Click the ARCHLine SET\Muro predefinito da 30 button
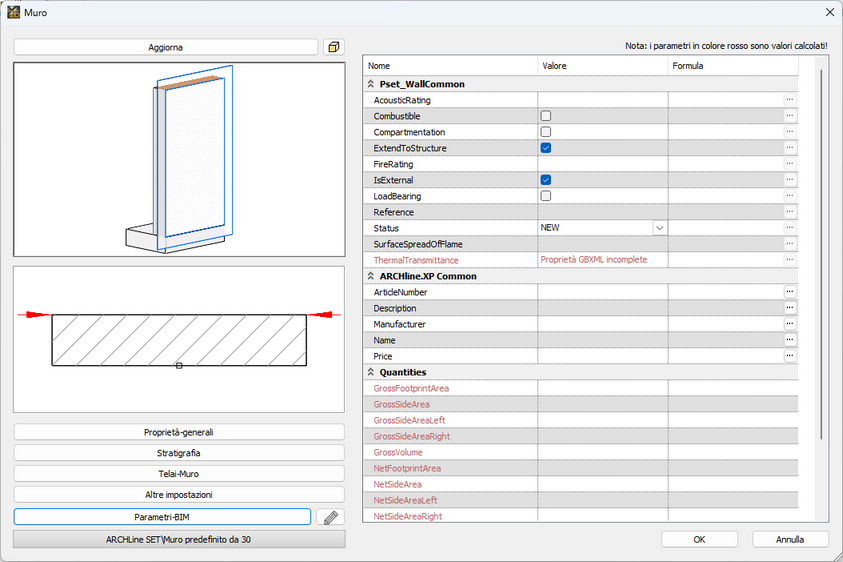 (178, 539)
